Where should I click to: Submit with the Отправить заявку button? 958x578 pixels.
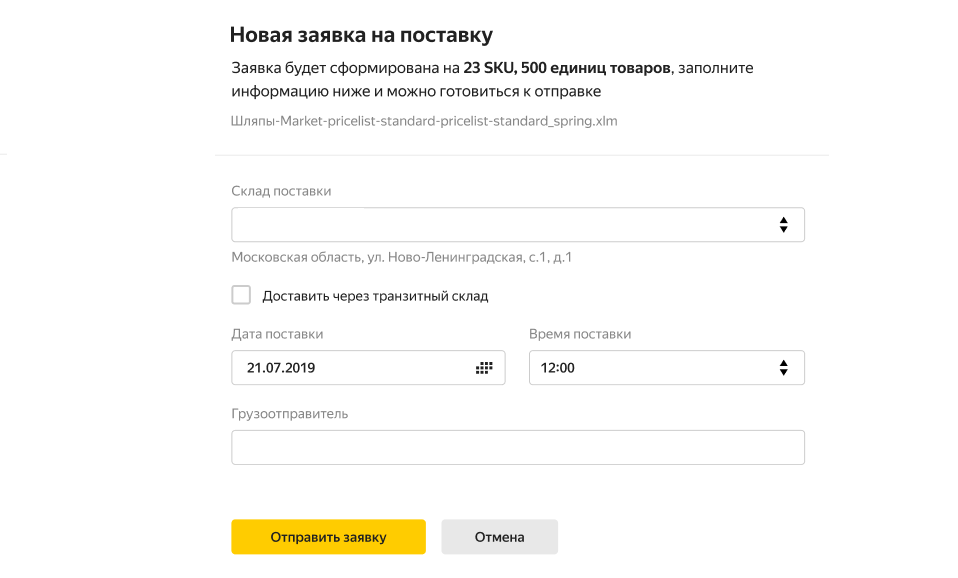(x=328, y=537)
